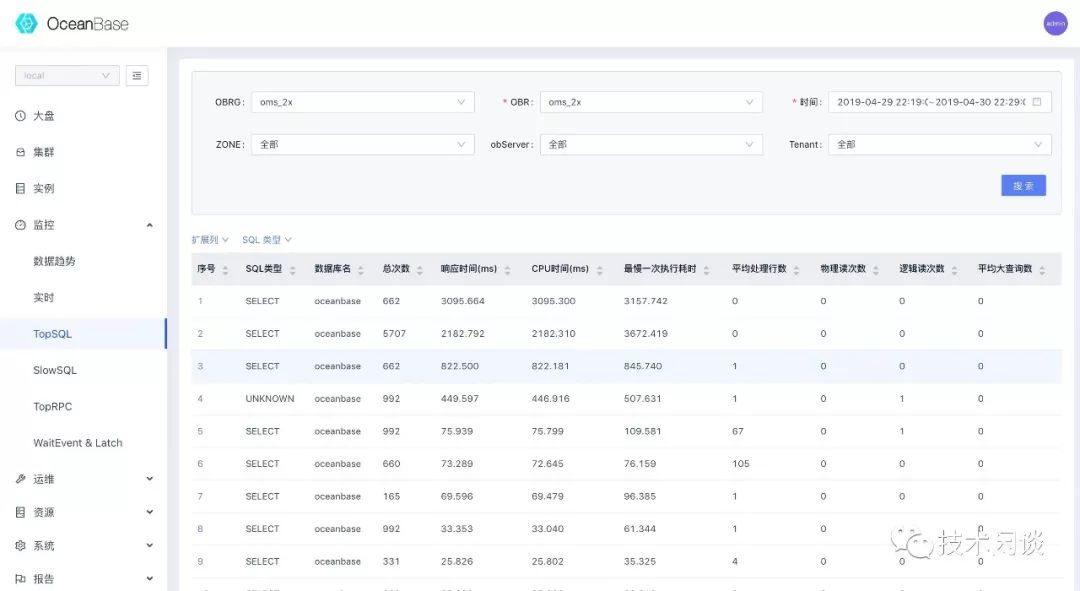Click the 大盘 clock icon in sidebar
Image resolution: width=1080 pixels, height=591 pixels.
point(21,116)
